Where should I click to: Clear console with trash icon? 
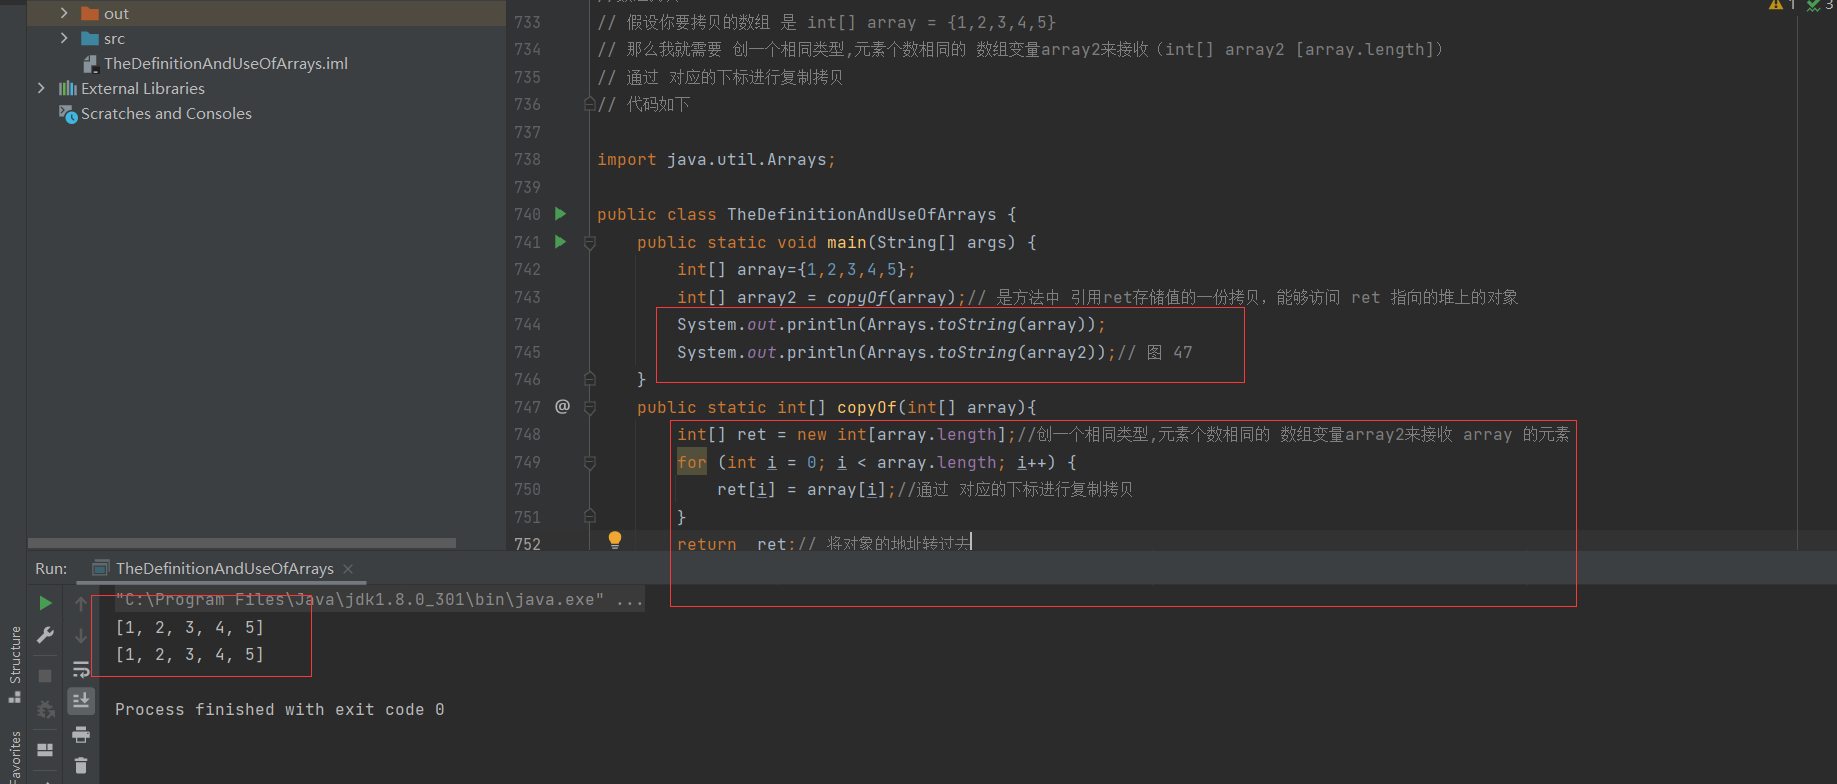(x=81, y=766)
